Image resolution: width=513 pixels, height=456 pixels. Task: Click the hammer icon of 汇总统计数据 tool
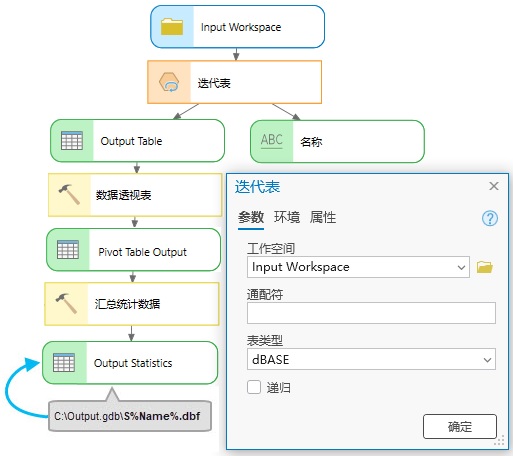coord(66,303)
